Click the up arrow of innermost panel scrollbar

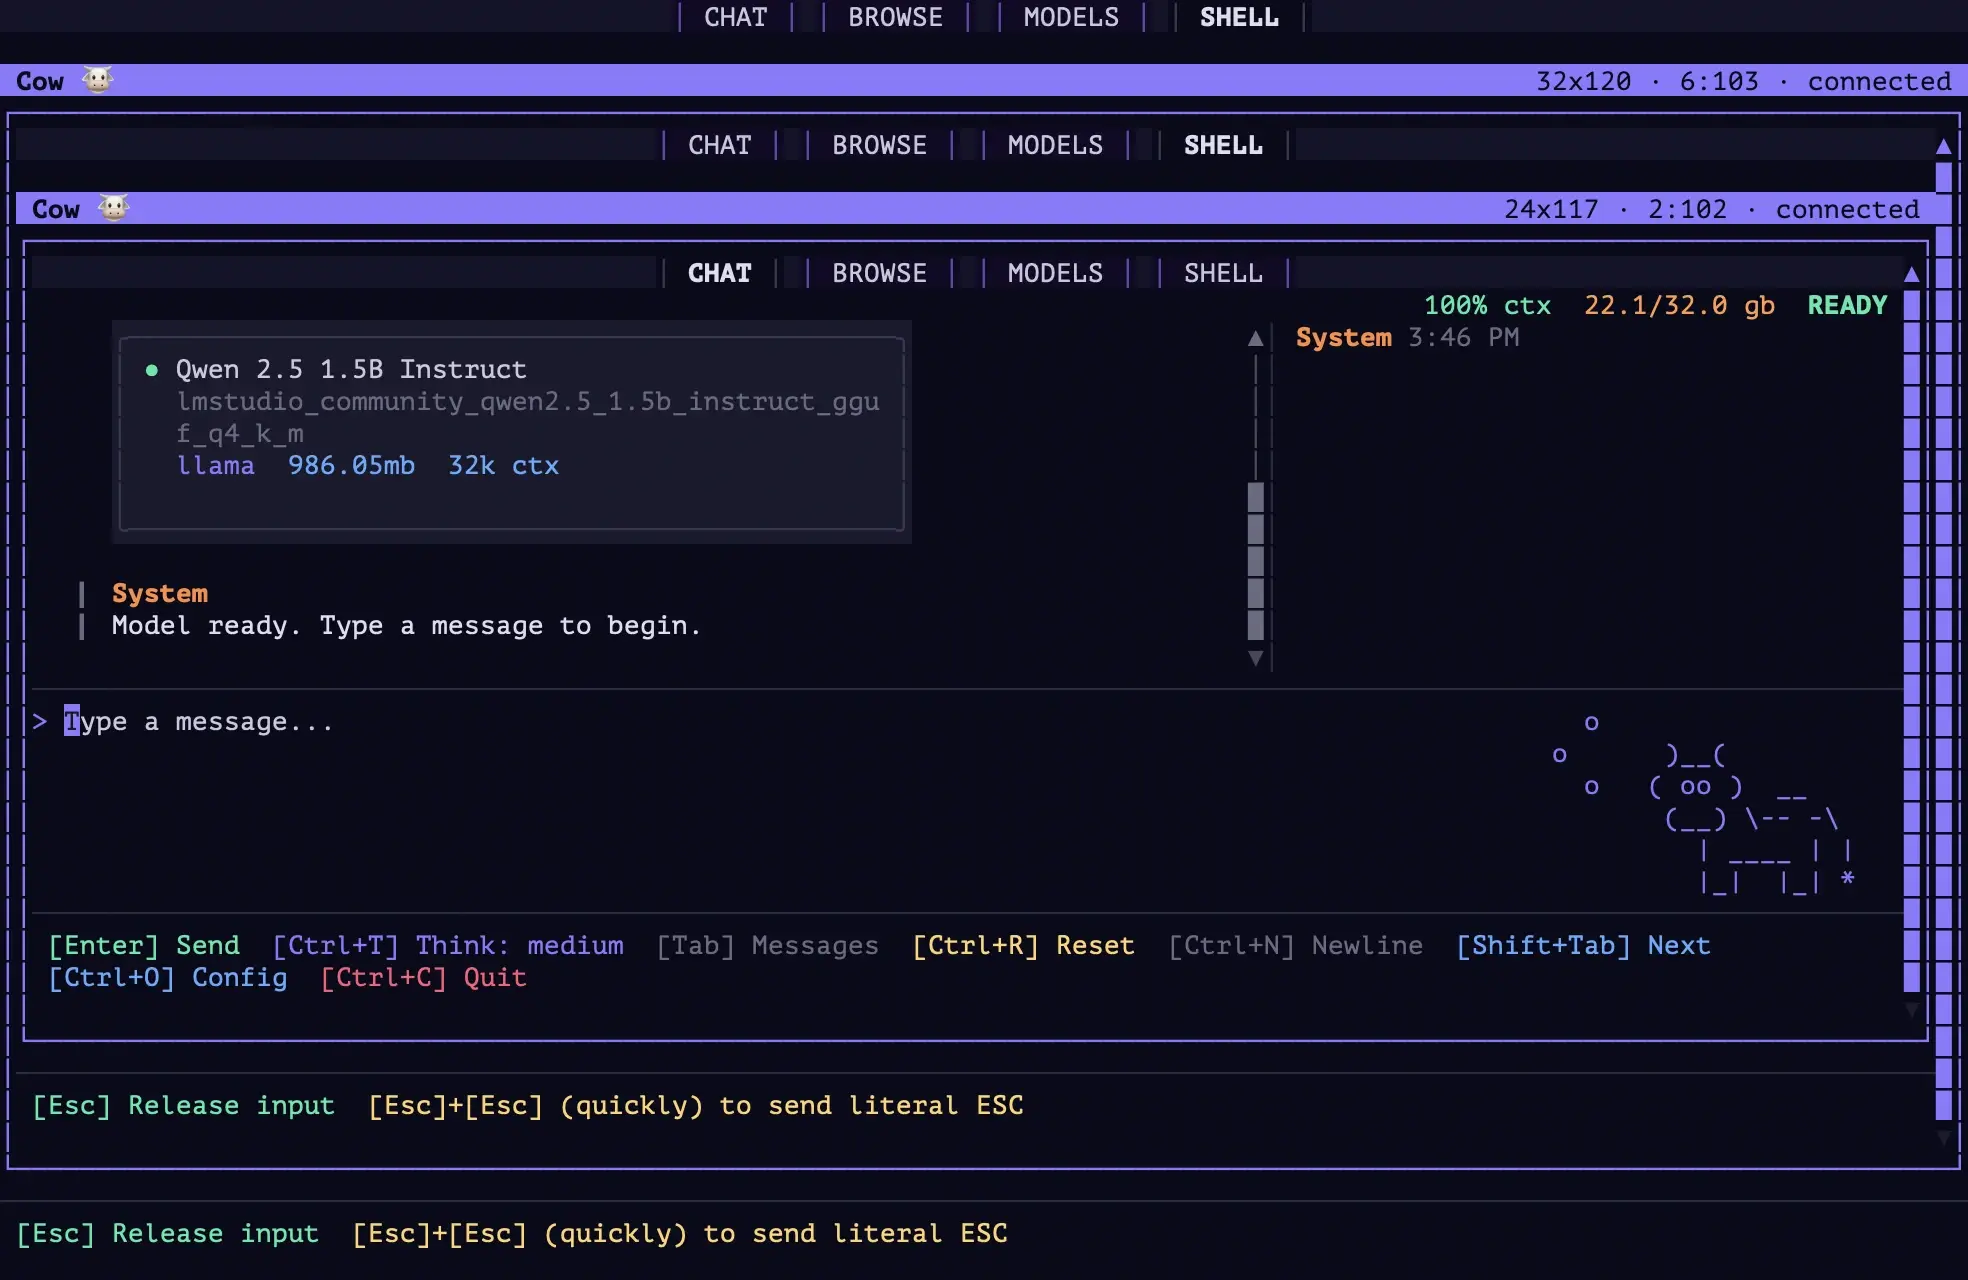[x=1911, y=274]
